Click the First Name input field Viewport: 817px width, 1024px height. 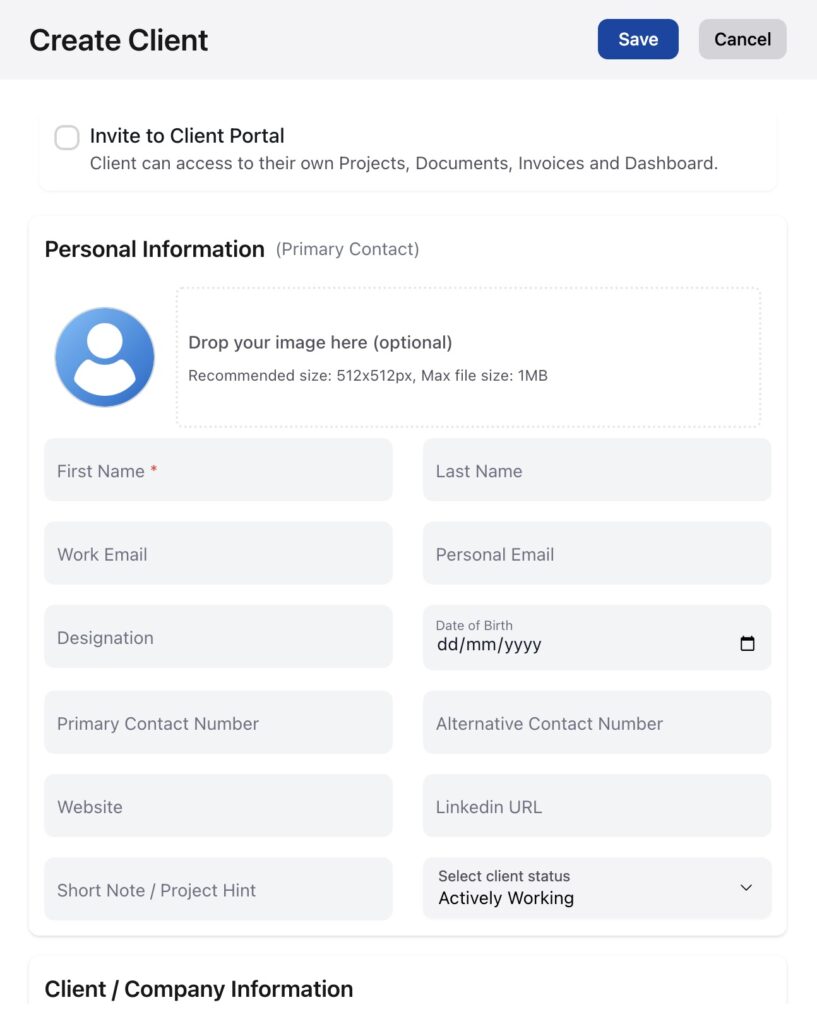click(218, 470)
